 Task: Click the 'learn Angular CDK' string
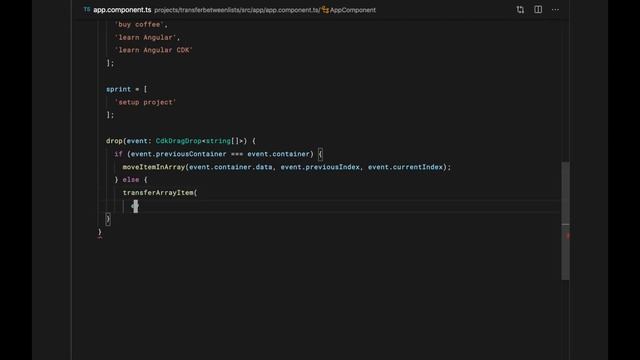tap(153, 50)
